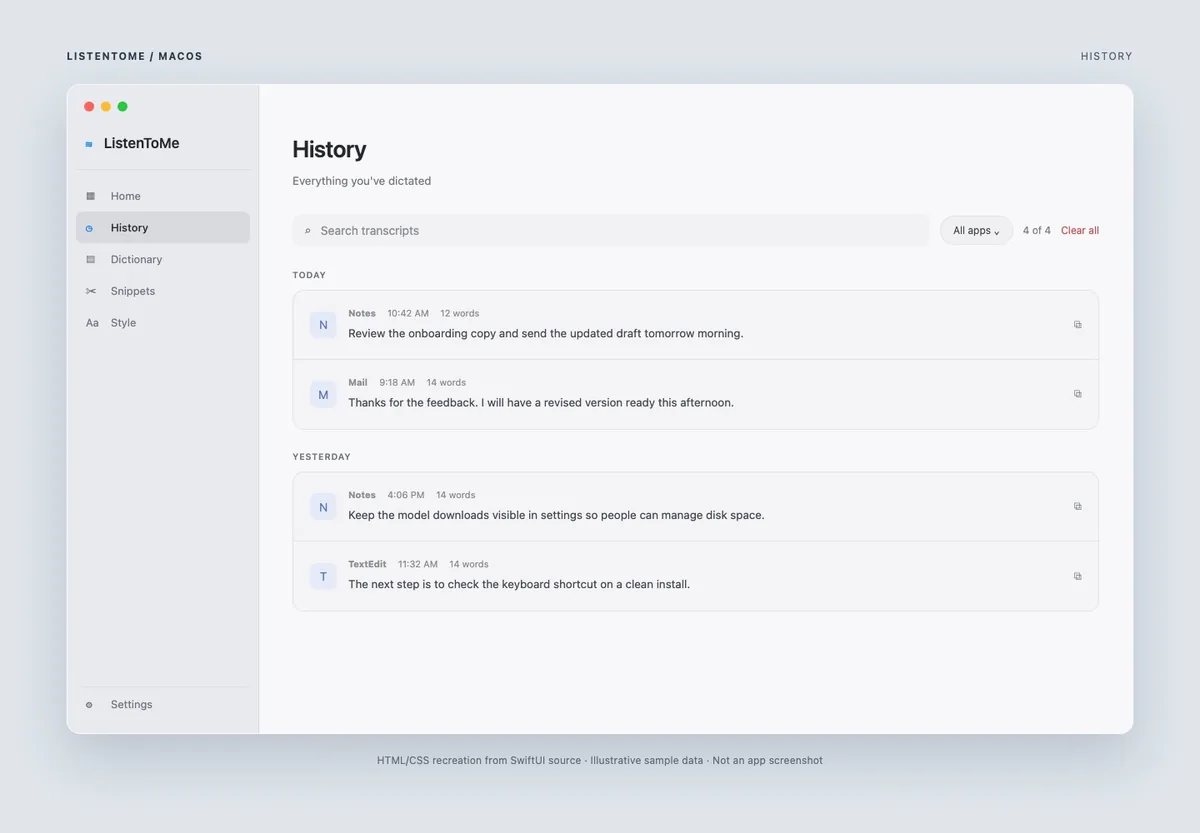This screenshot has height=833, width=1200.
Task: Click the M avatar of the Mail entry
Action: (x=323, y=395)
